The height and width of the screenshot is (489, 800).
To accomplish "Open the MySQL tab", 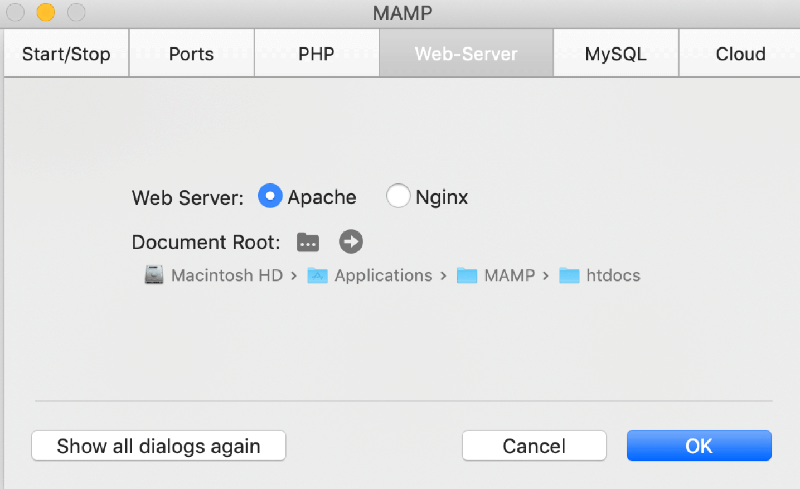I will pos(616,53).
